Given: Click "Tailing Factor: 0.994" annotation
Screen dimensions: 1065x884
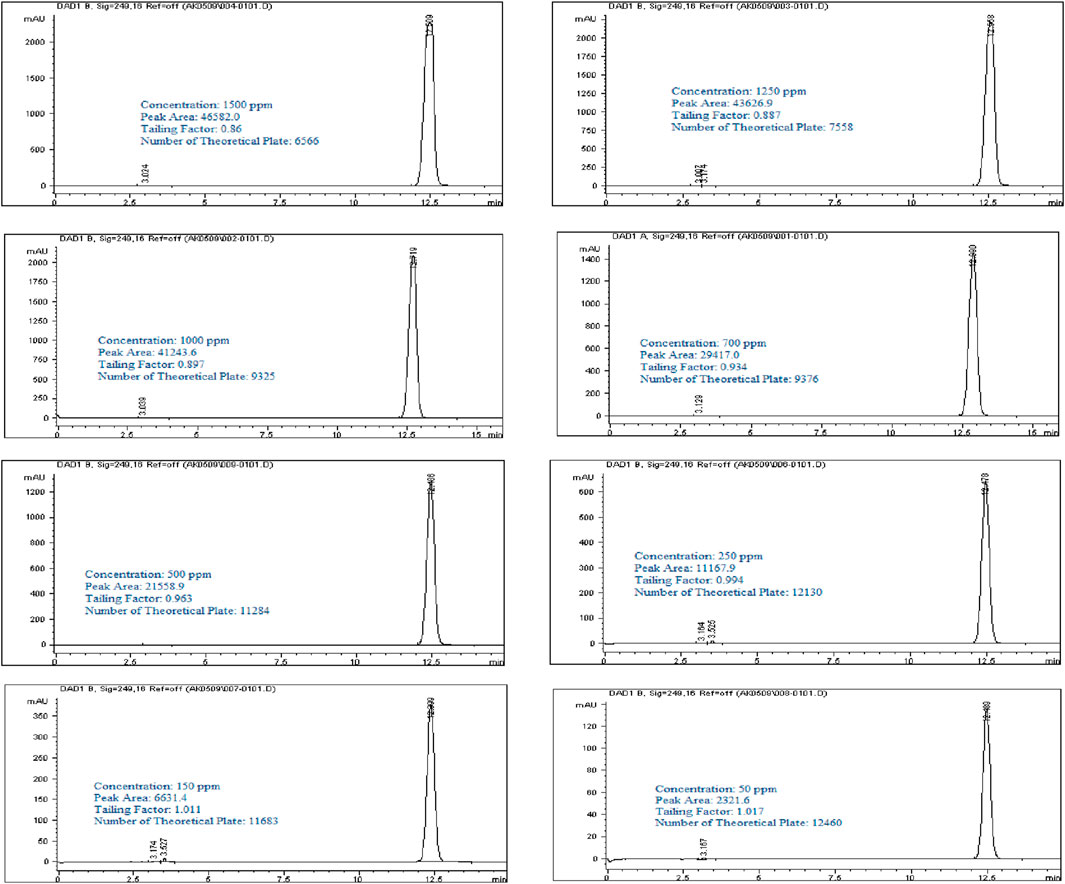Looking at the screenshot, I should 689,581.
